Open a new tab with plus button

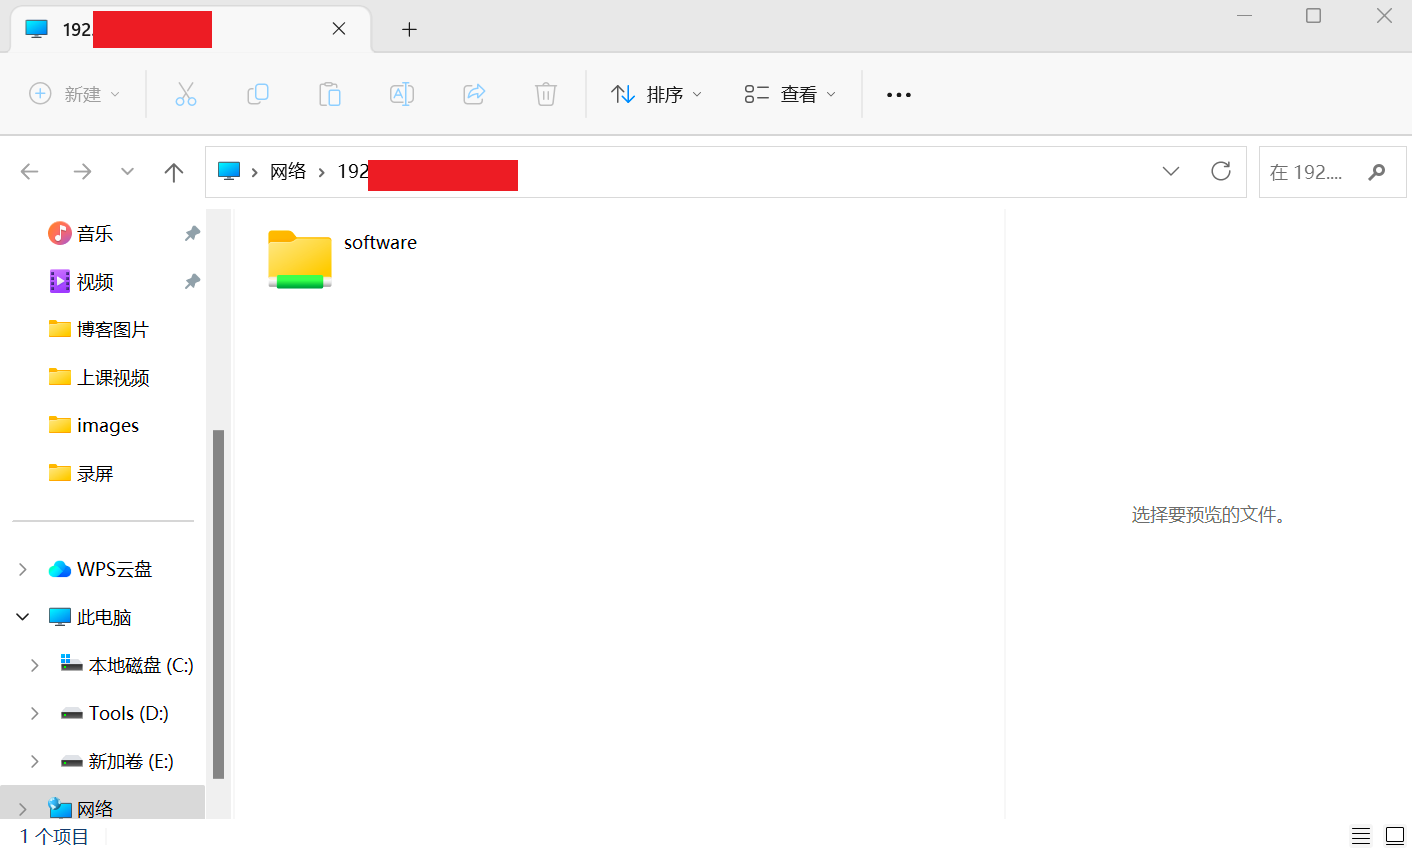[409, 29]
